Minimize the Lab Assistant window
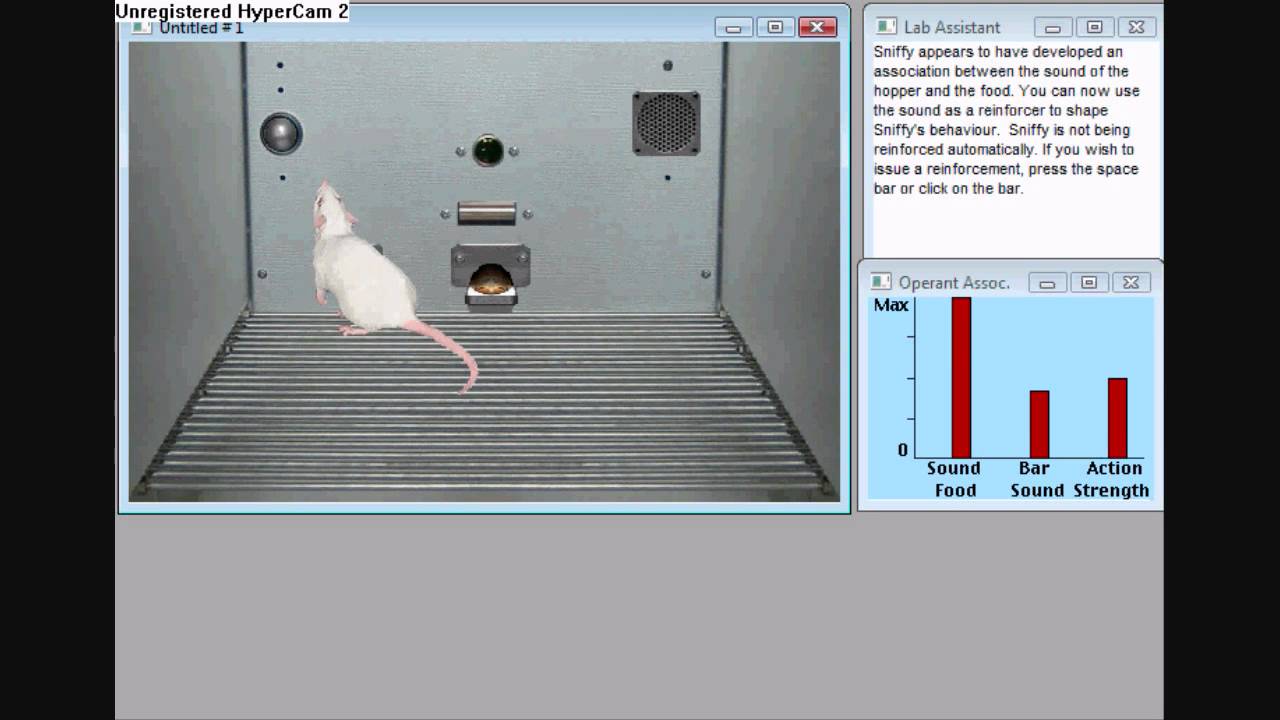1280x720 pixels. pyautogui.click(x=1052, y=27)
